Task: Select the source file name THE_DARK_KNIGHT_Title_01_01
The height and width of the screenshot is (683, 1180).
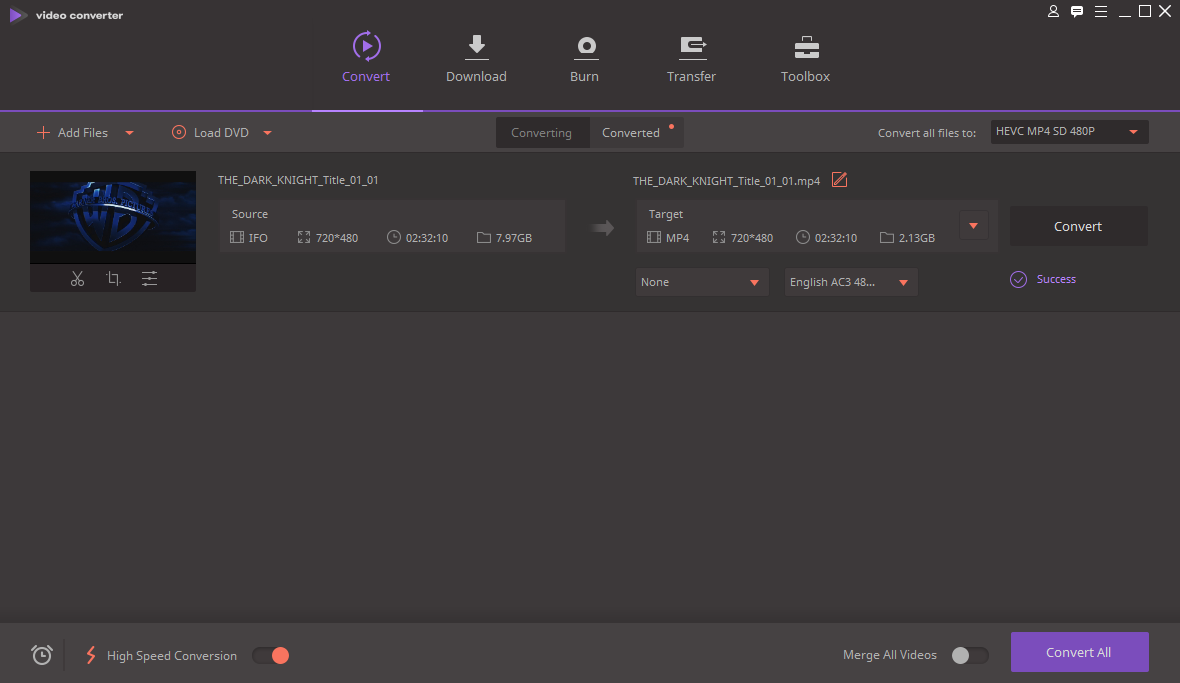Action: pyautogui.click(x=298, y=180)
